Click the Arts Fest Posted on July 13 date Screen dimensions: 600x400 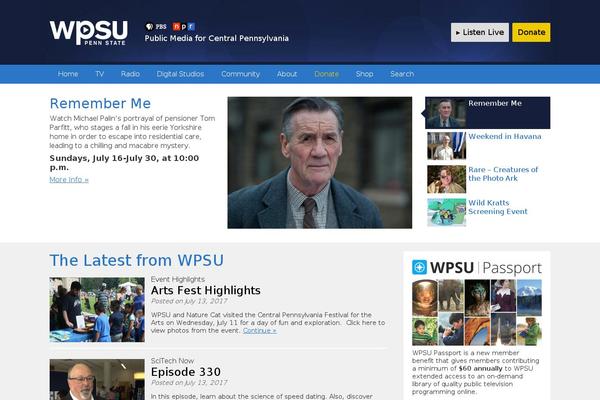(189, 301)
